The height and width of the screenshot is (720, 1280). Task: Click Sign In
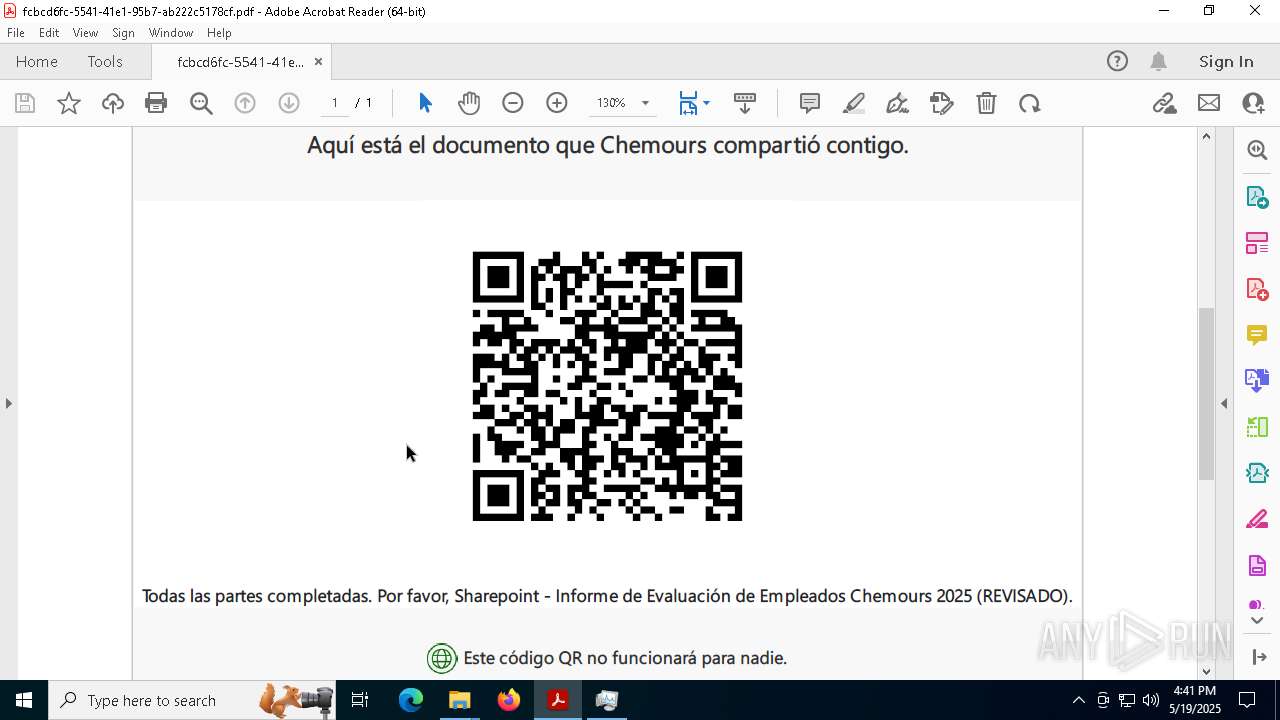pos(1226,61)
